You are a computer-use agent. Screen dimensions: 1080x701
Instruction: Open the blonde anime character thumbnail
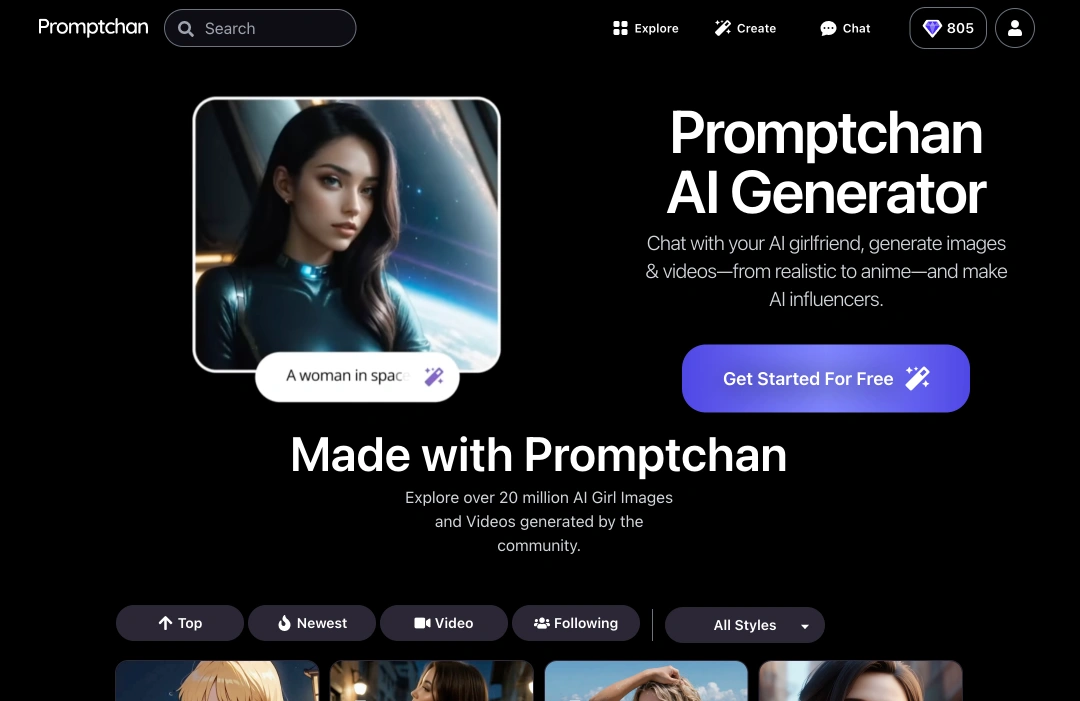point(217,681)
